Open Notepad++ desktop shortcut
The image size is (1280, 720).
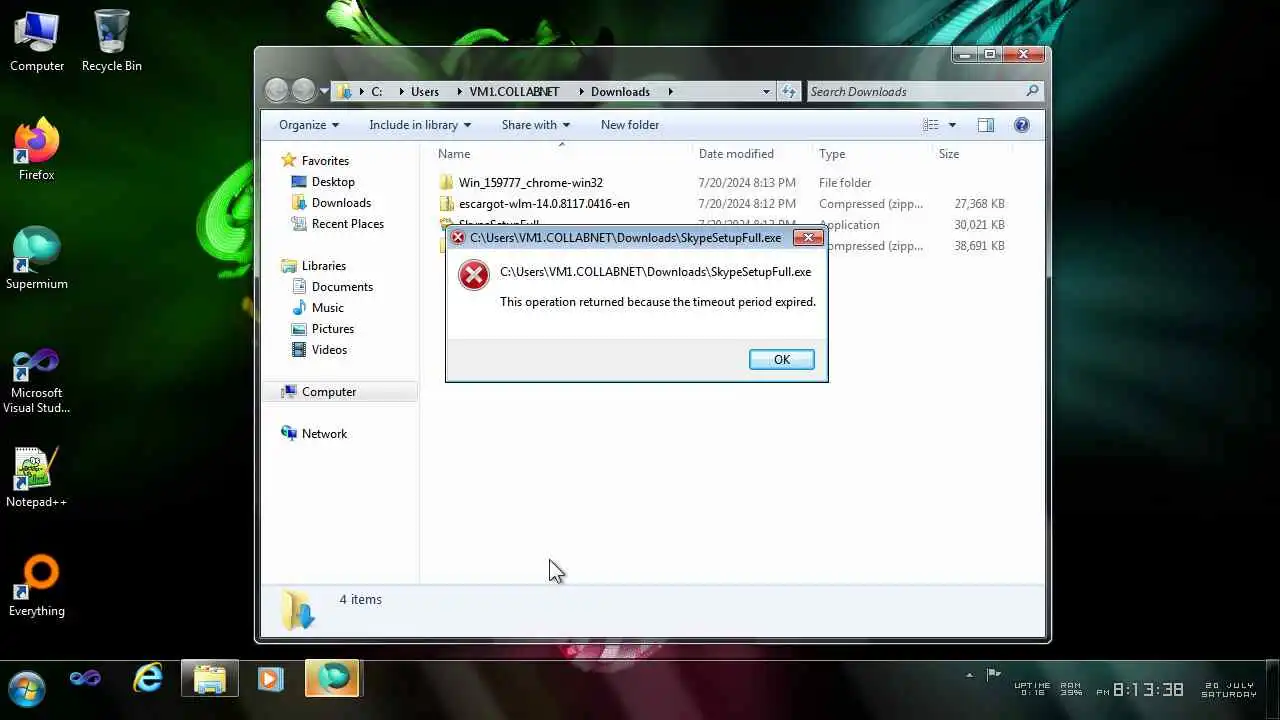[x=37, y=477]
